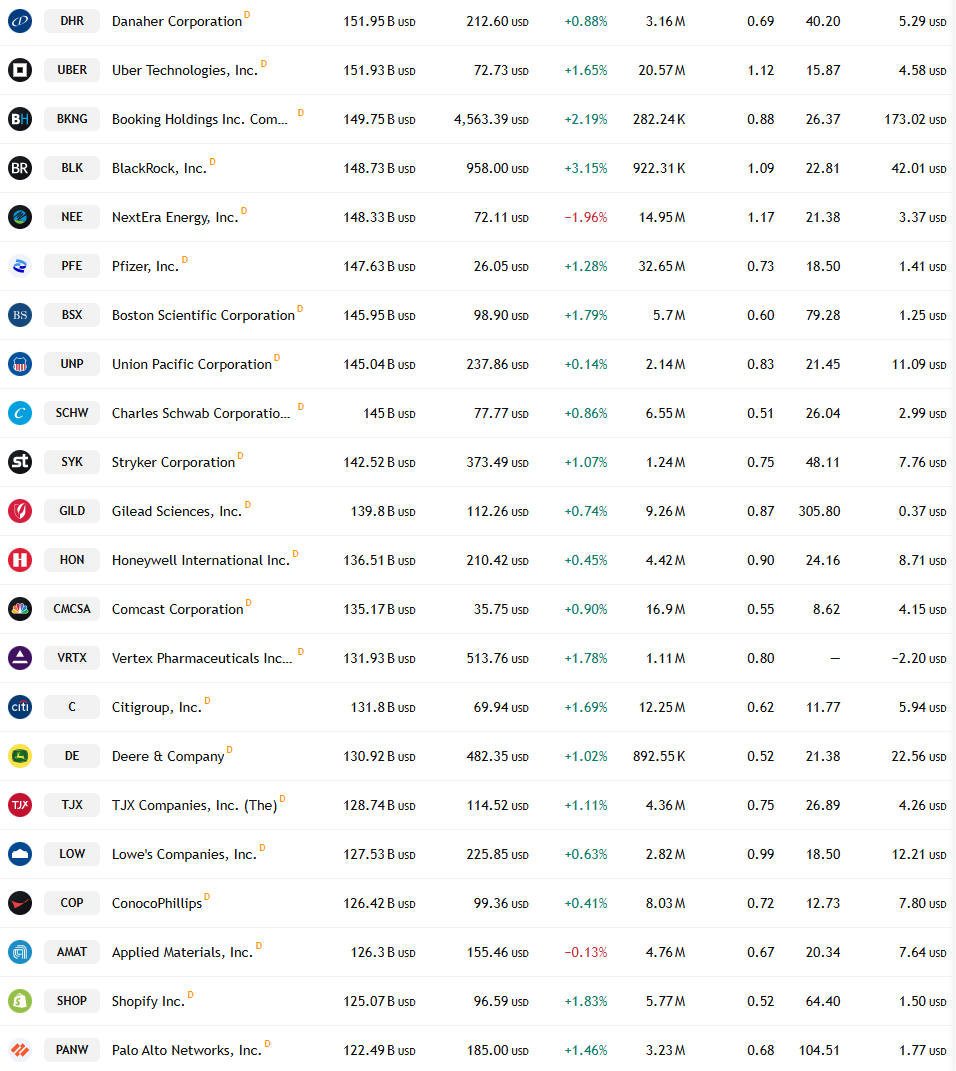Click Booking Holdings' 4,563.39 USD price
Image resolution: width=956 pixels, height=1071 pixels.
click(x=491, y=120)
